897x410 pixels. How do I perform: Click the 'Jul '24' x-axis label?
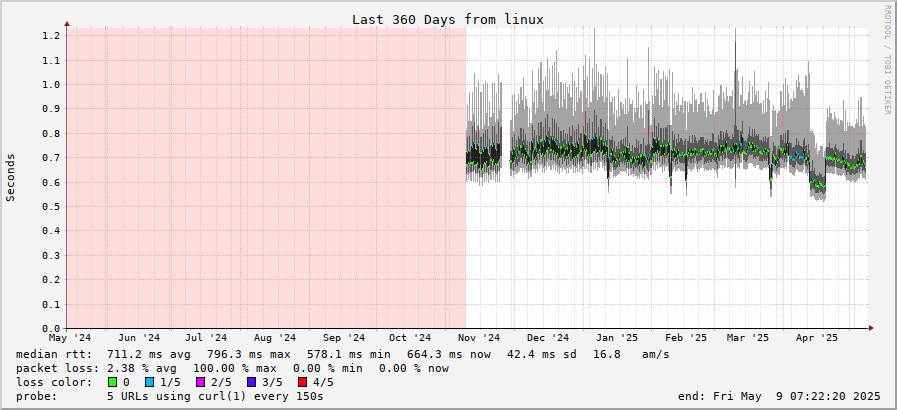[207, 338]
